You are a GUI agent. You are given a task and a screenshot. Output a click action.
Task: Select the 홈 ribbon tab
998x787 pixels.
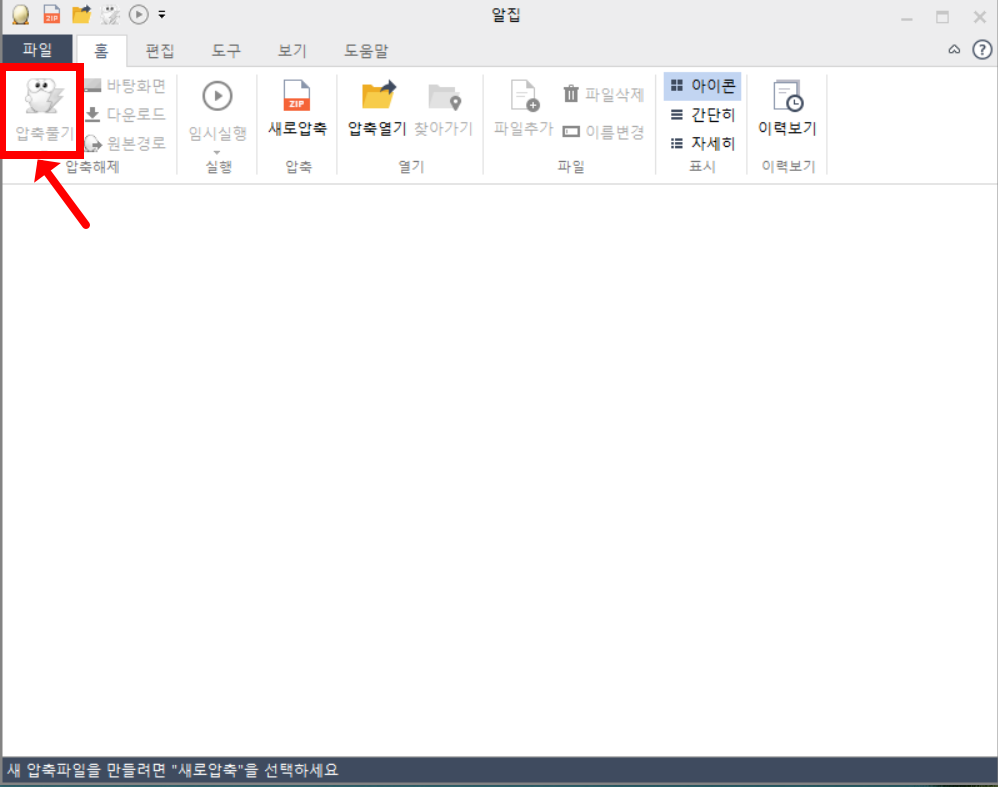[101, 50]
